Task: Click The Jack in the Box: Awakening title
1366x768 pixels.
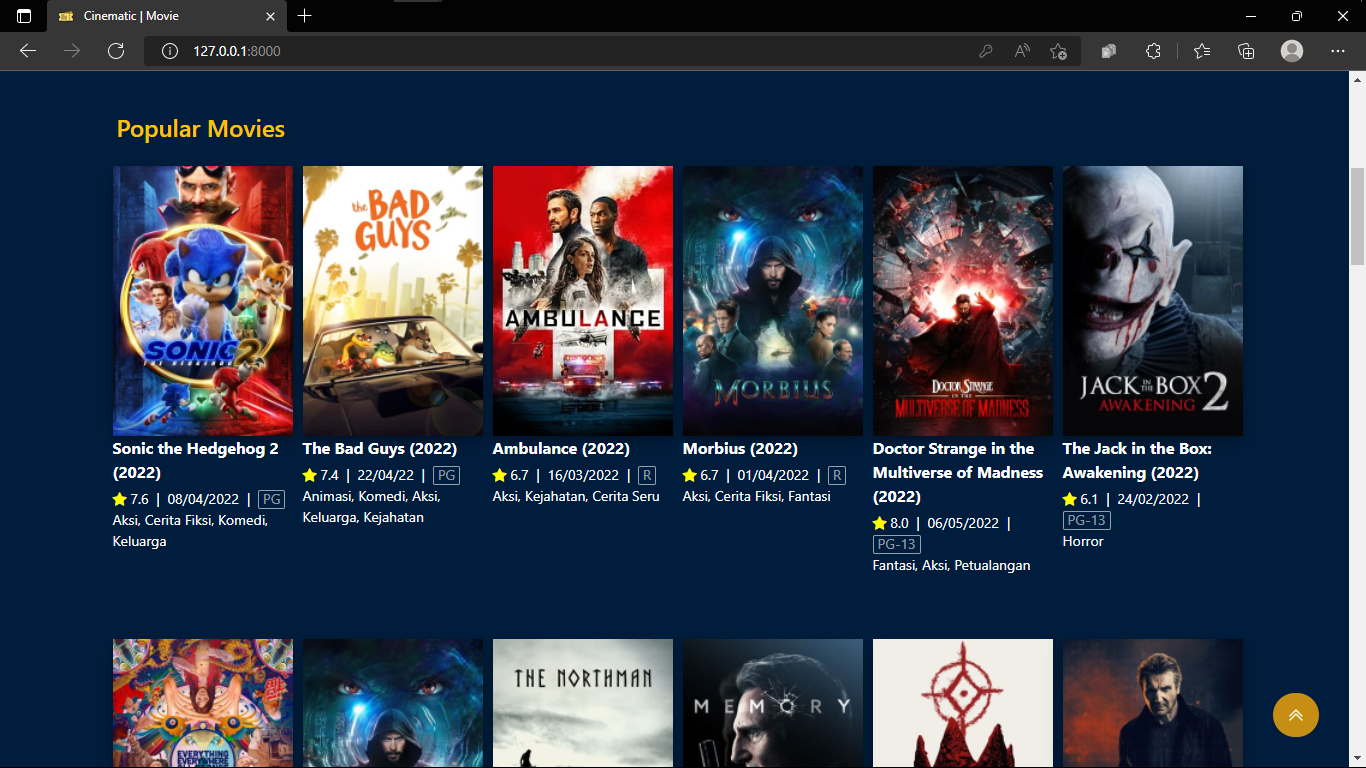Action: click(1137, 461)
